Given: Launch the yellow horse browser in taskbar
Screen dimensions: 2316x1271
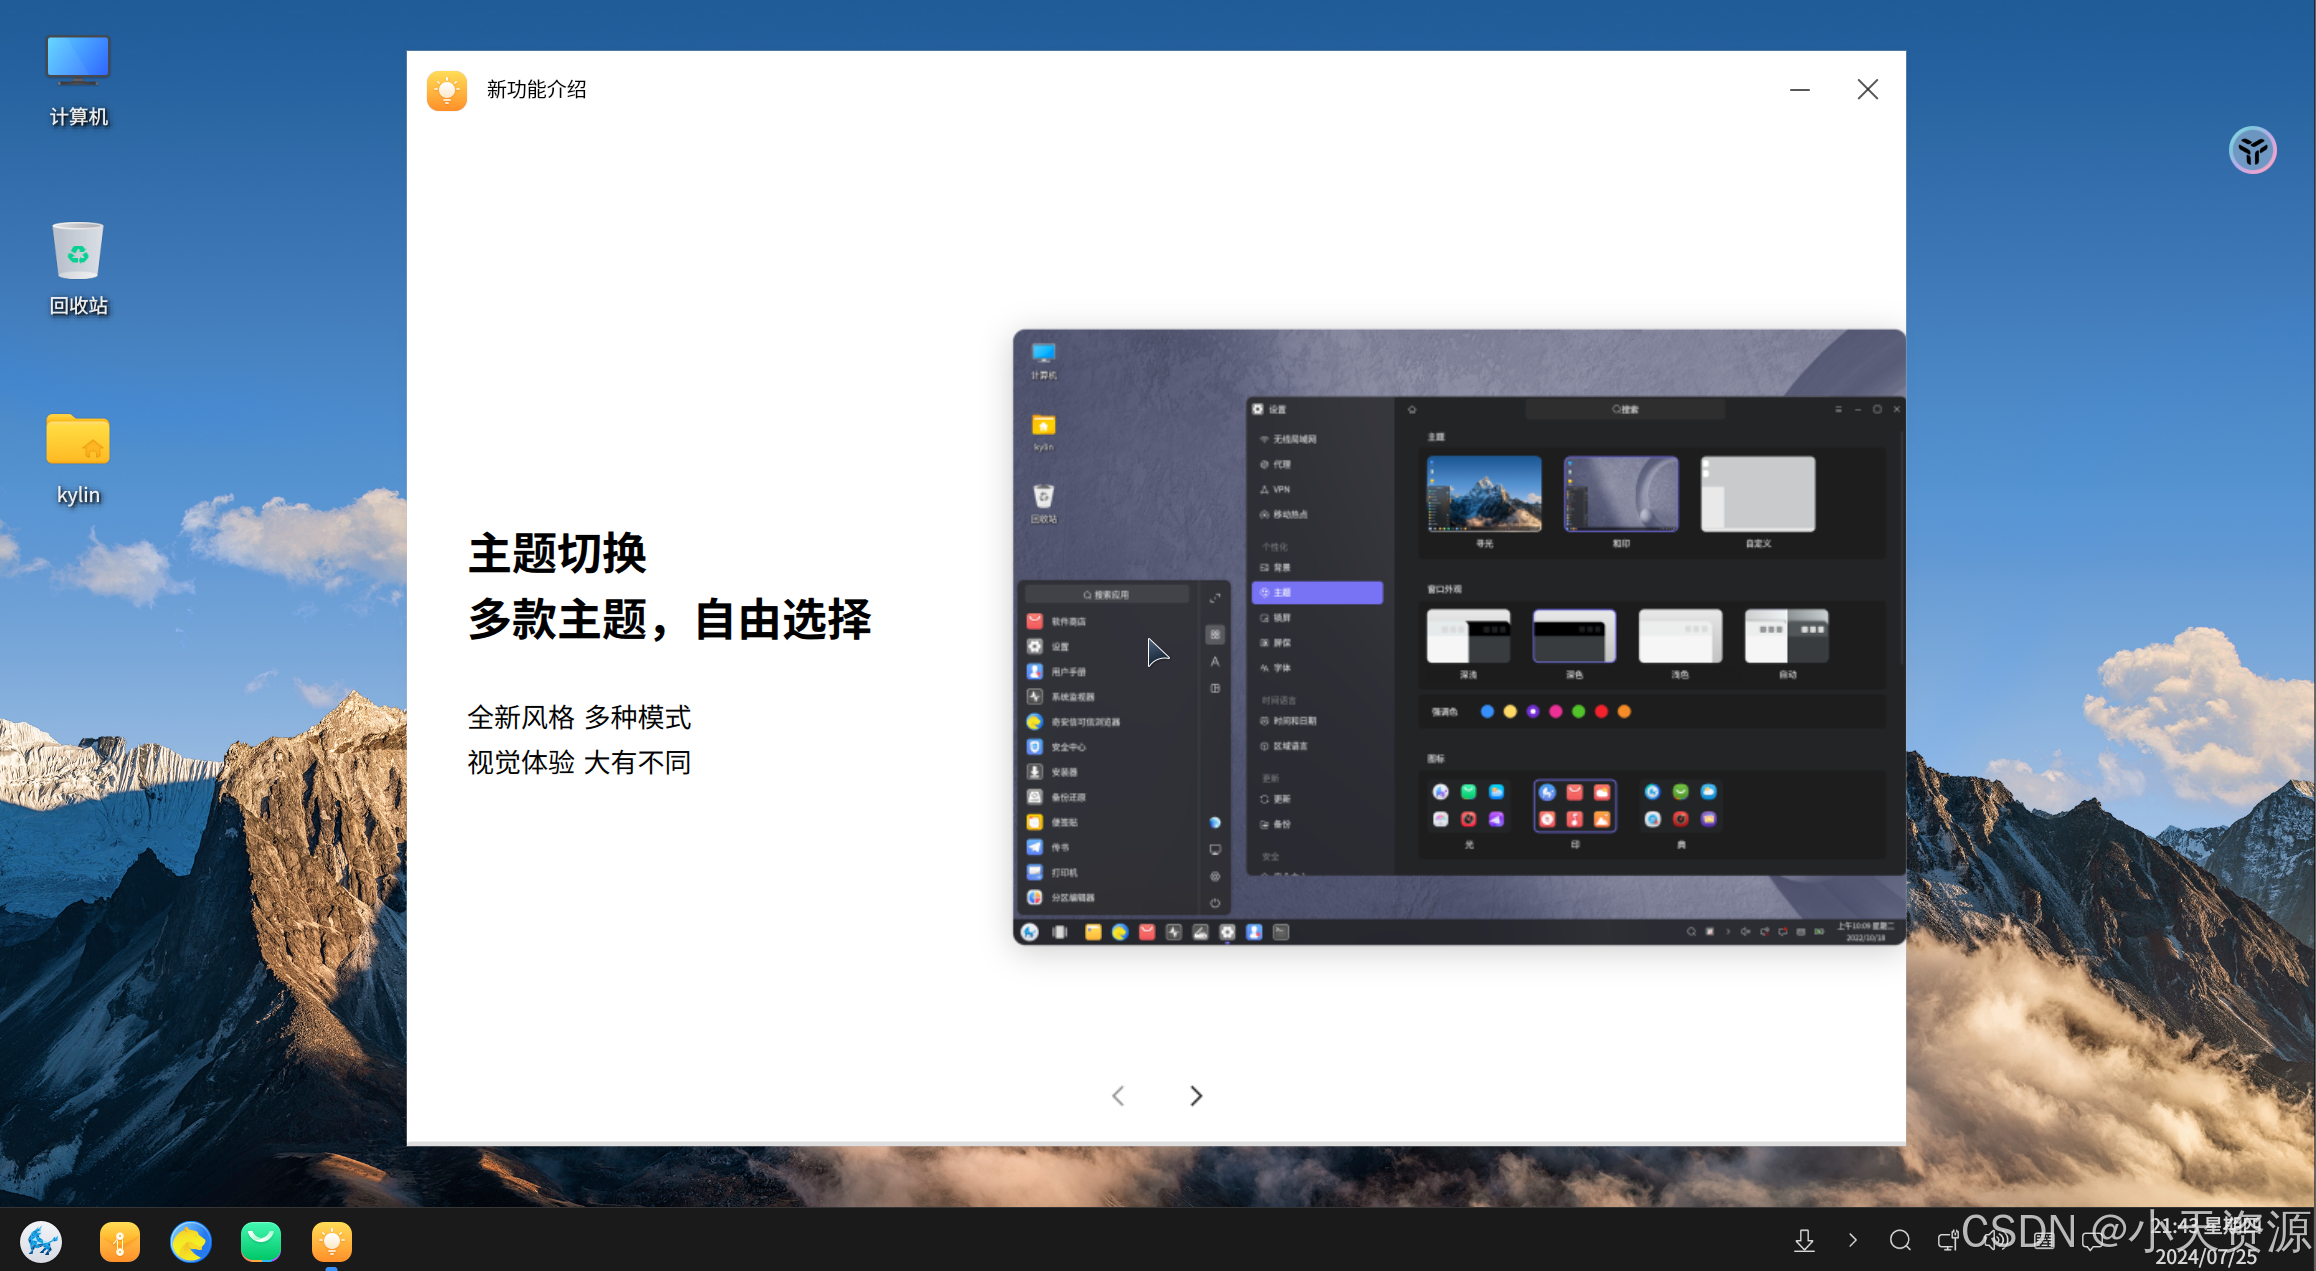Looking at the screenshot, I should tap(190, 1242).
